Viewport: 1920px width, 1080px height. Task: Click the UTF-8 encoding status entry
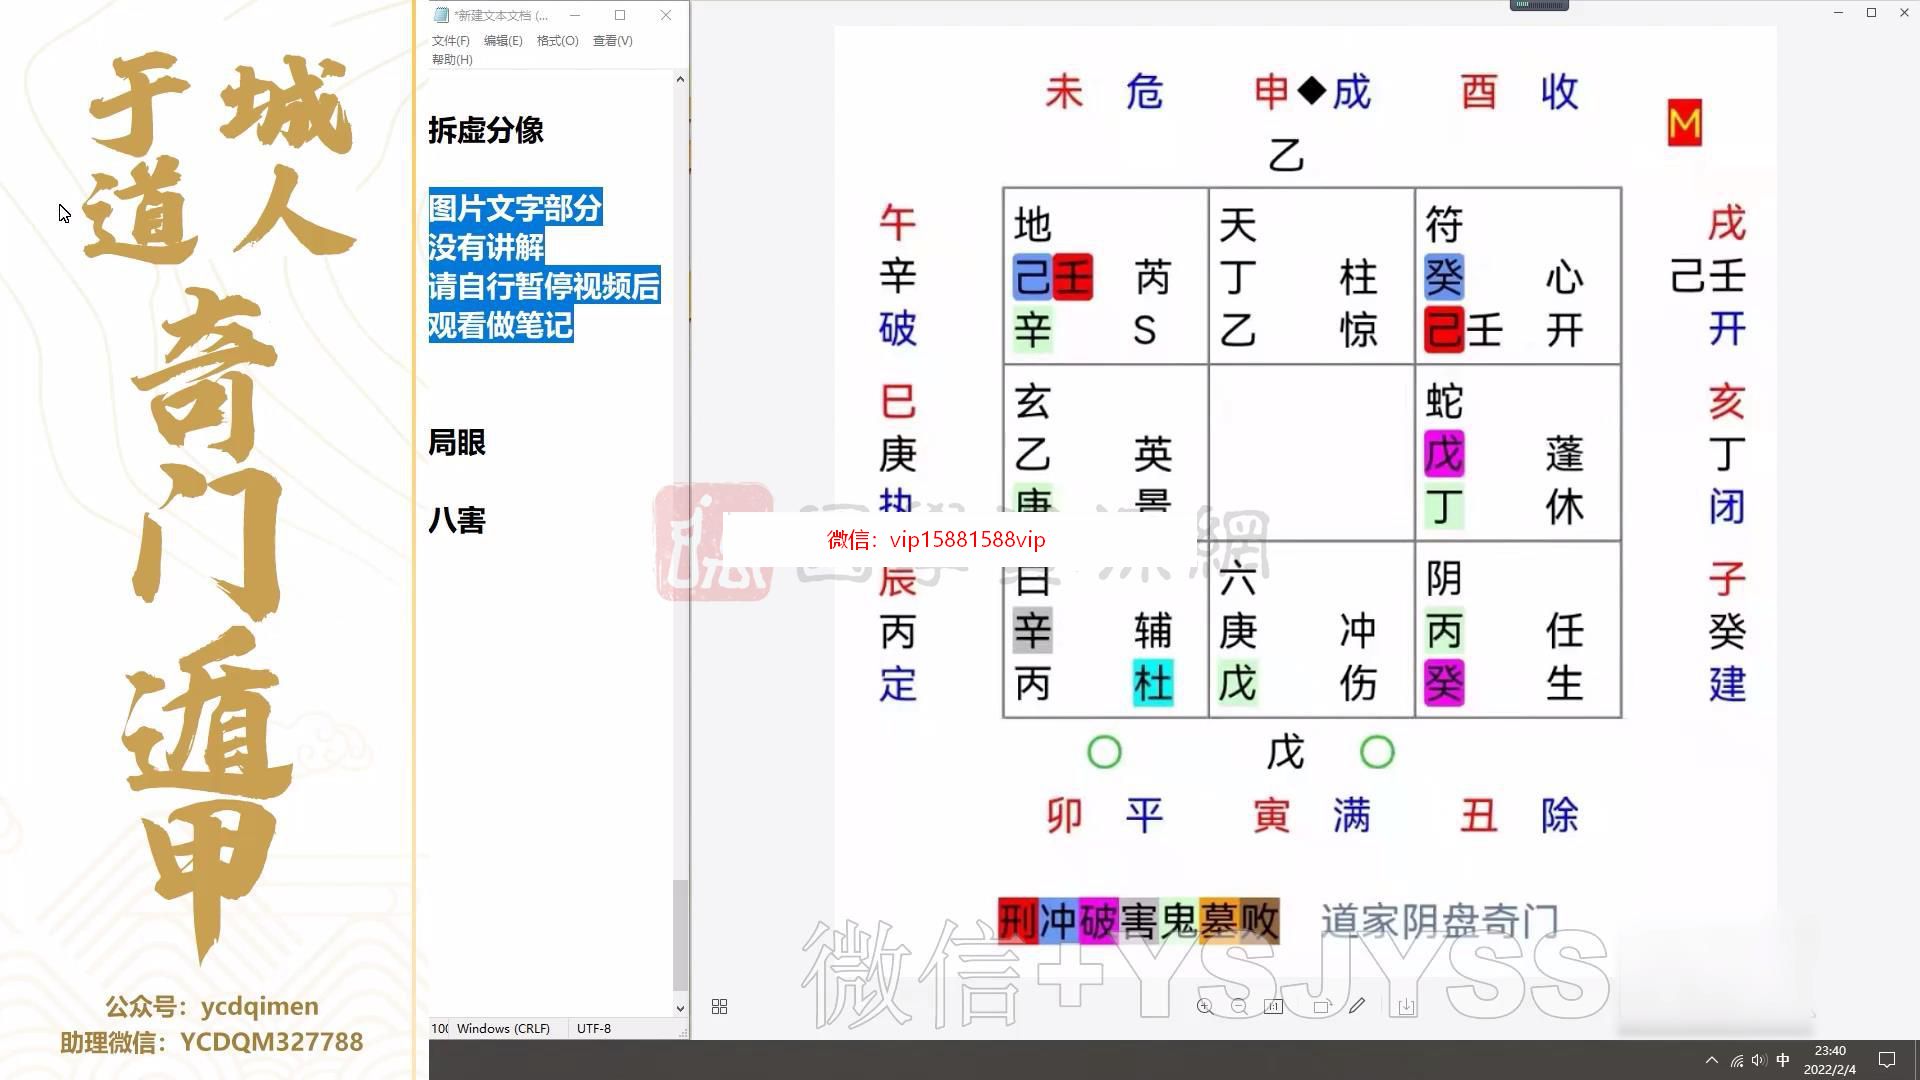(x=594, y=1028)
